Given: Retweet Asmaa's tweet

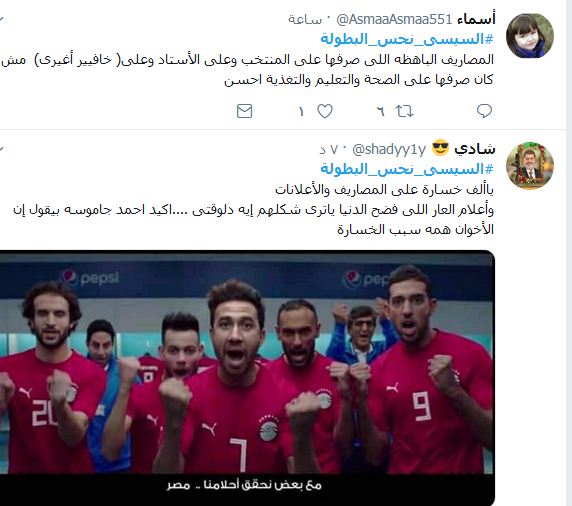Looking at the screenshot, I should (x=405, y=111).
